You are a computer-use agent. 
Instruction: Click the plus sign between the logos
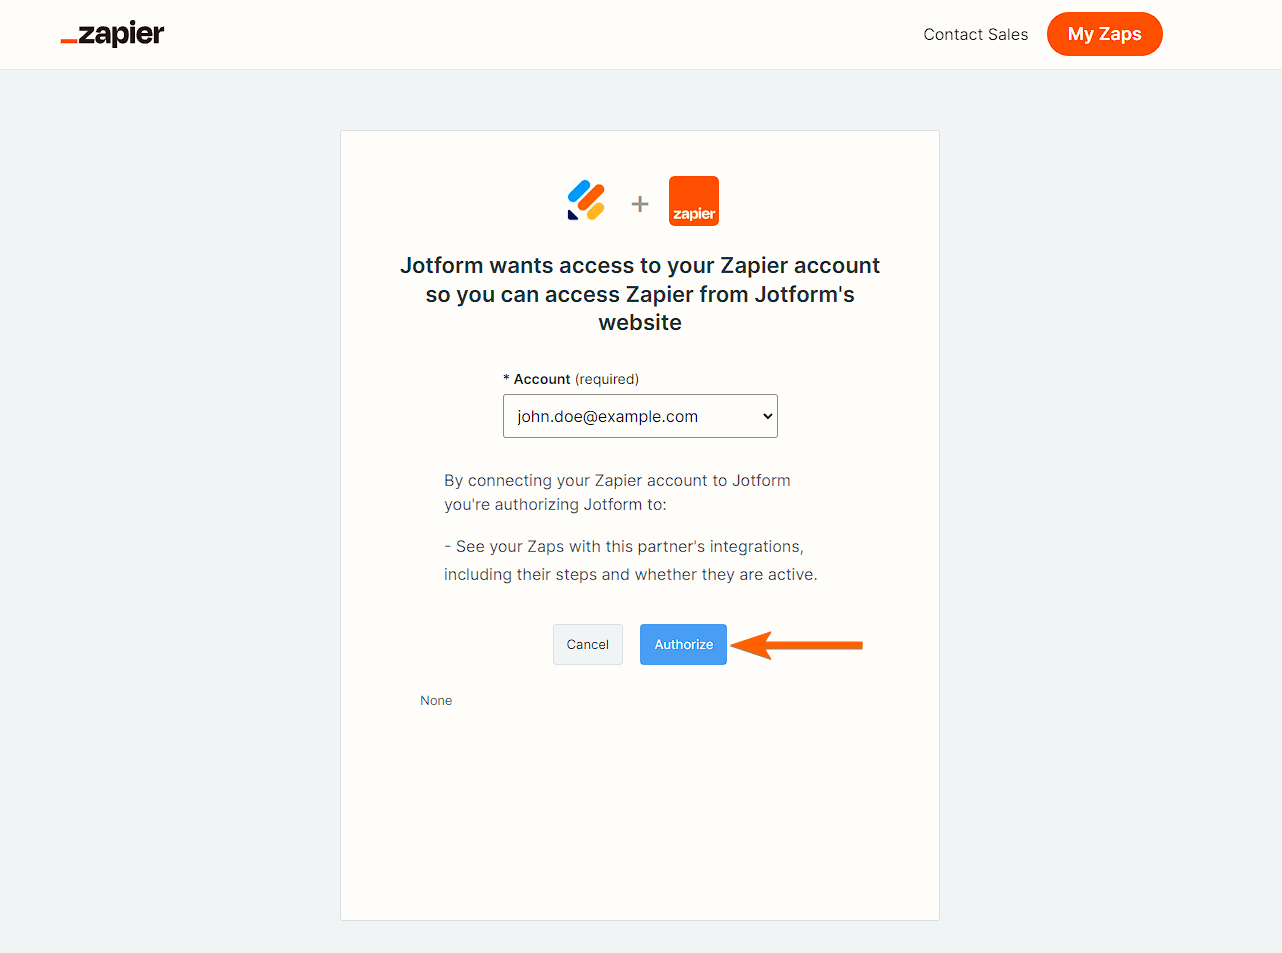click(640, 204)
